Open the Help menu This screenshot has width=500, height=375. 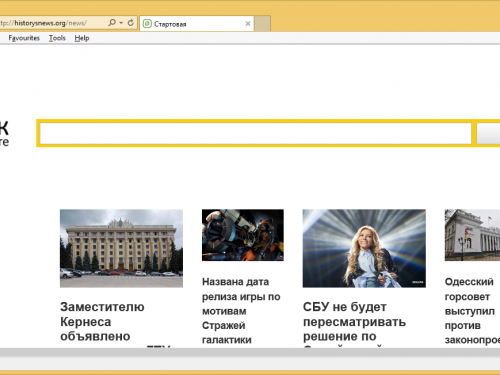click(x=82, y=38)
